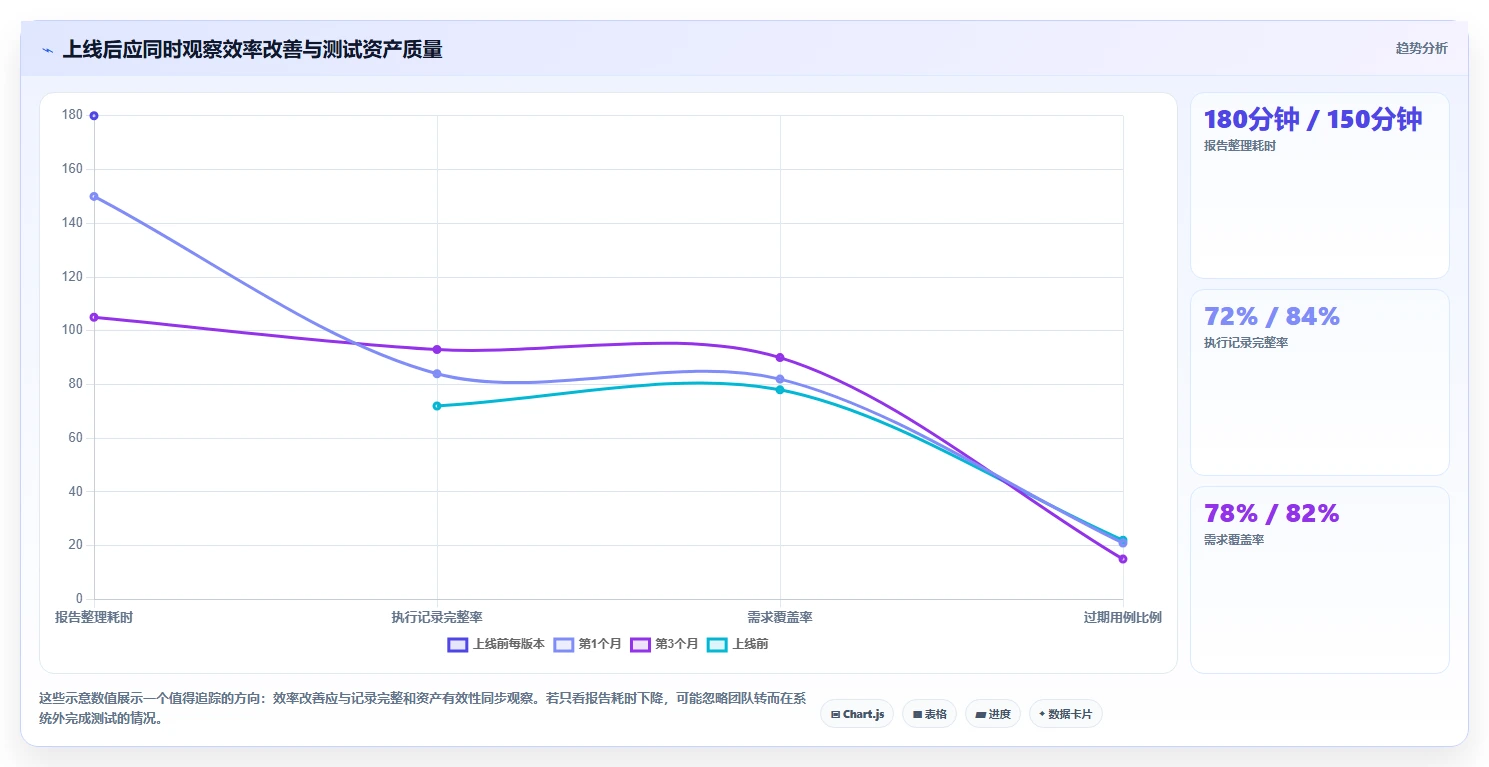Image resolution: width=1489 pixels, height=767 pixels.
Task: Click the teal 上线前 legend swatch
Action: (717, 645)
